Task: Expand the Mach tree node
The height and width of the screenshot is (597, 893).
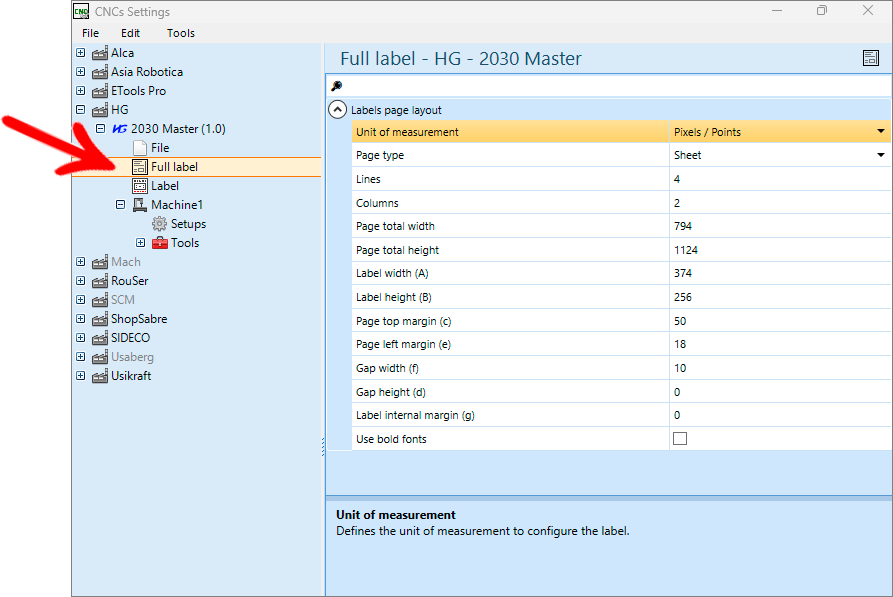Action: [x=80, y=262]
